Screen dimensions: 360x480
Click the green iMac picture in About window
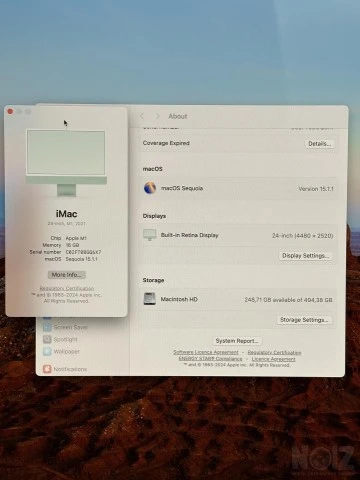pos(66,163)
